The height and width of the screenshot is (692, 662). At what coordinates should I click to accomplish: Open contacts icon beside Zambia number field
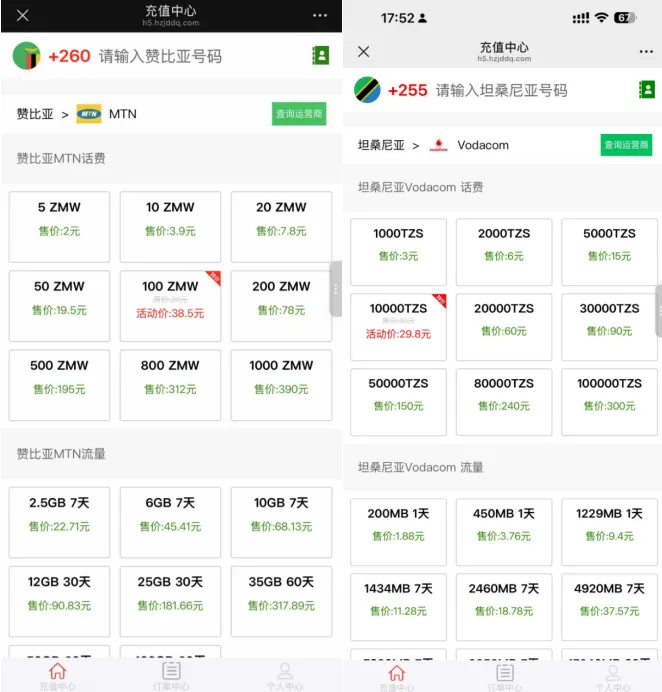pos(321,56)
